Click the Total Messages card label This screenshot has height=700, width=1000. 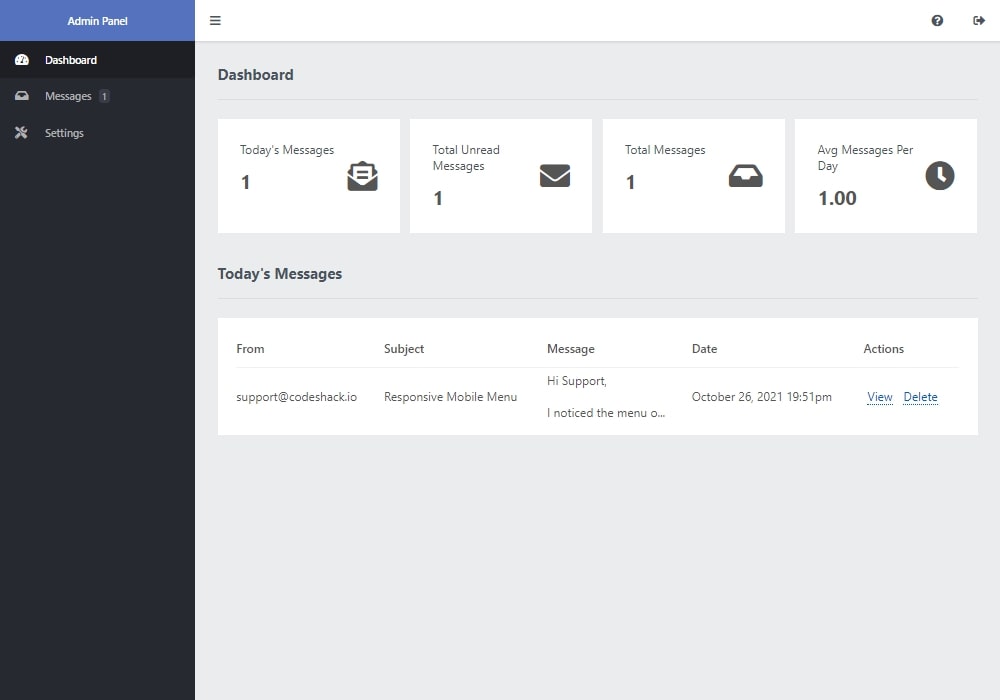click(x=665, y=150)
